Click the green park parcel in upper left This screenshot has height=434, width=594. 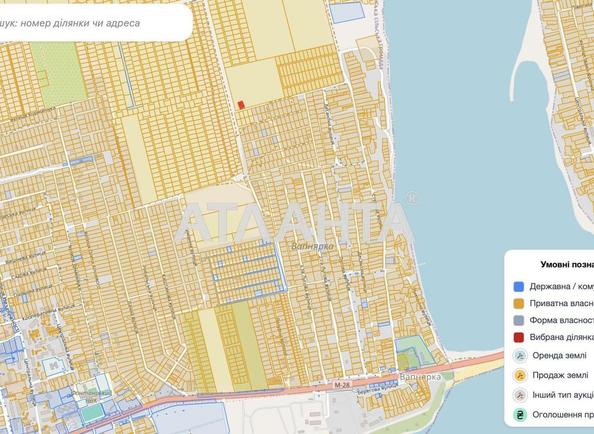(59, 74)
